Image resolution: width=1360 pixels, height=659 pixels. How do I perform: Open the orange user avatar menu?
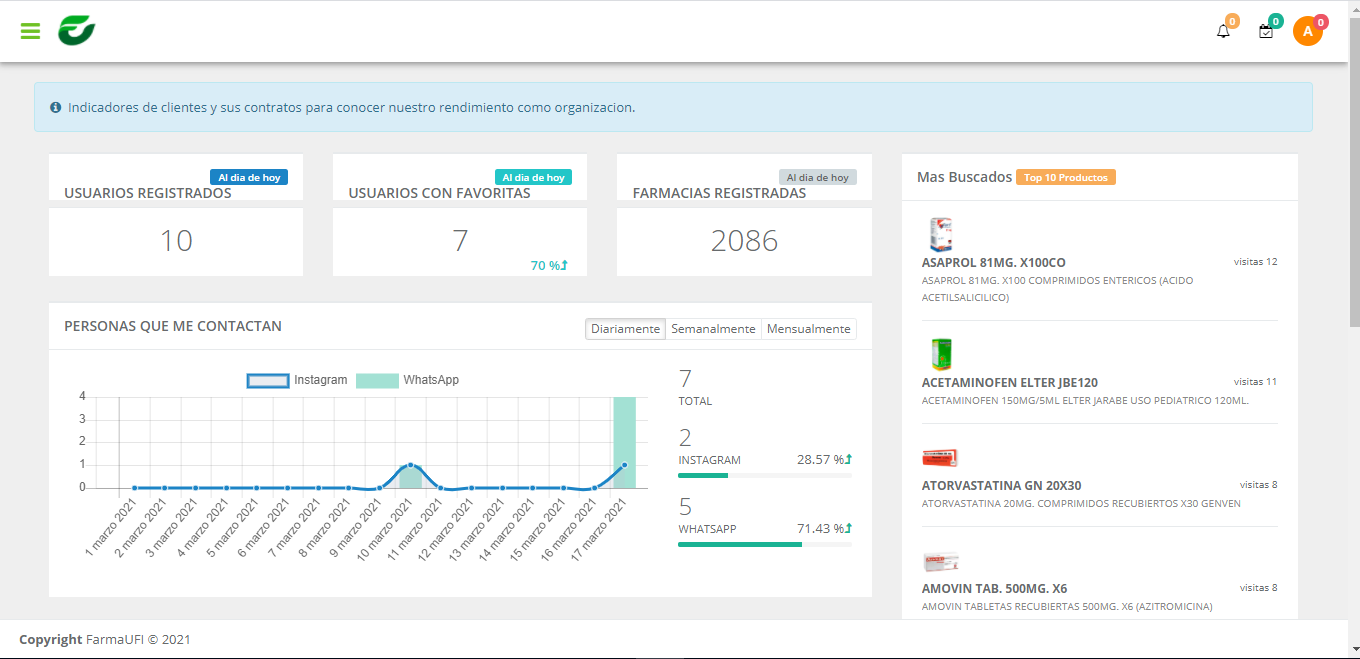pos(1307,31)
